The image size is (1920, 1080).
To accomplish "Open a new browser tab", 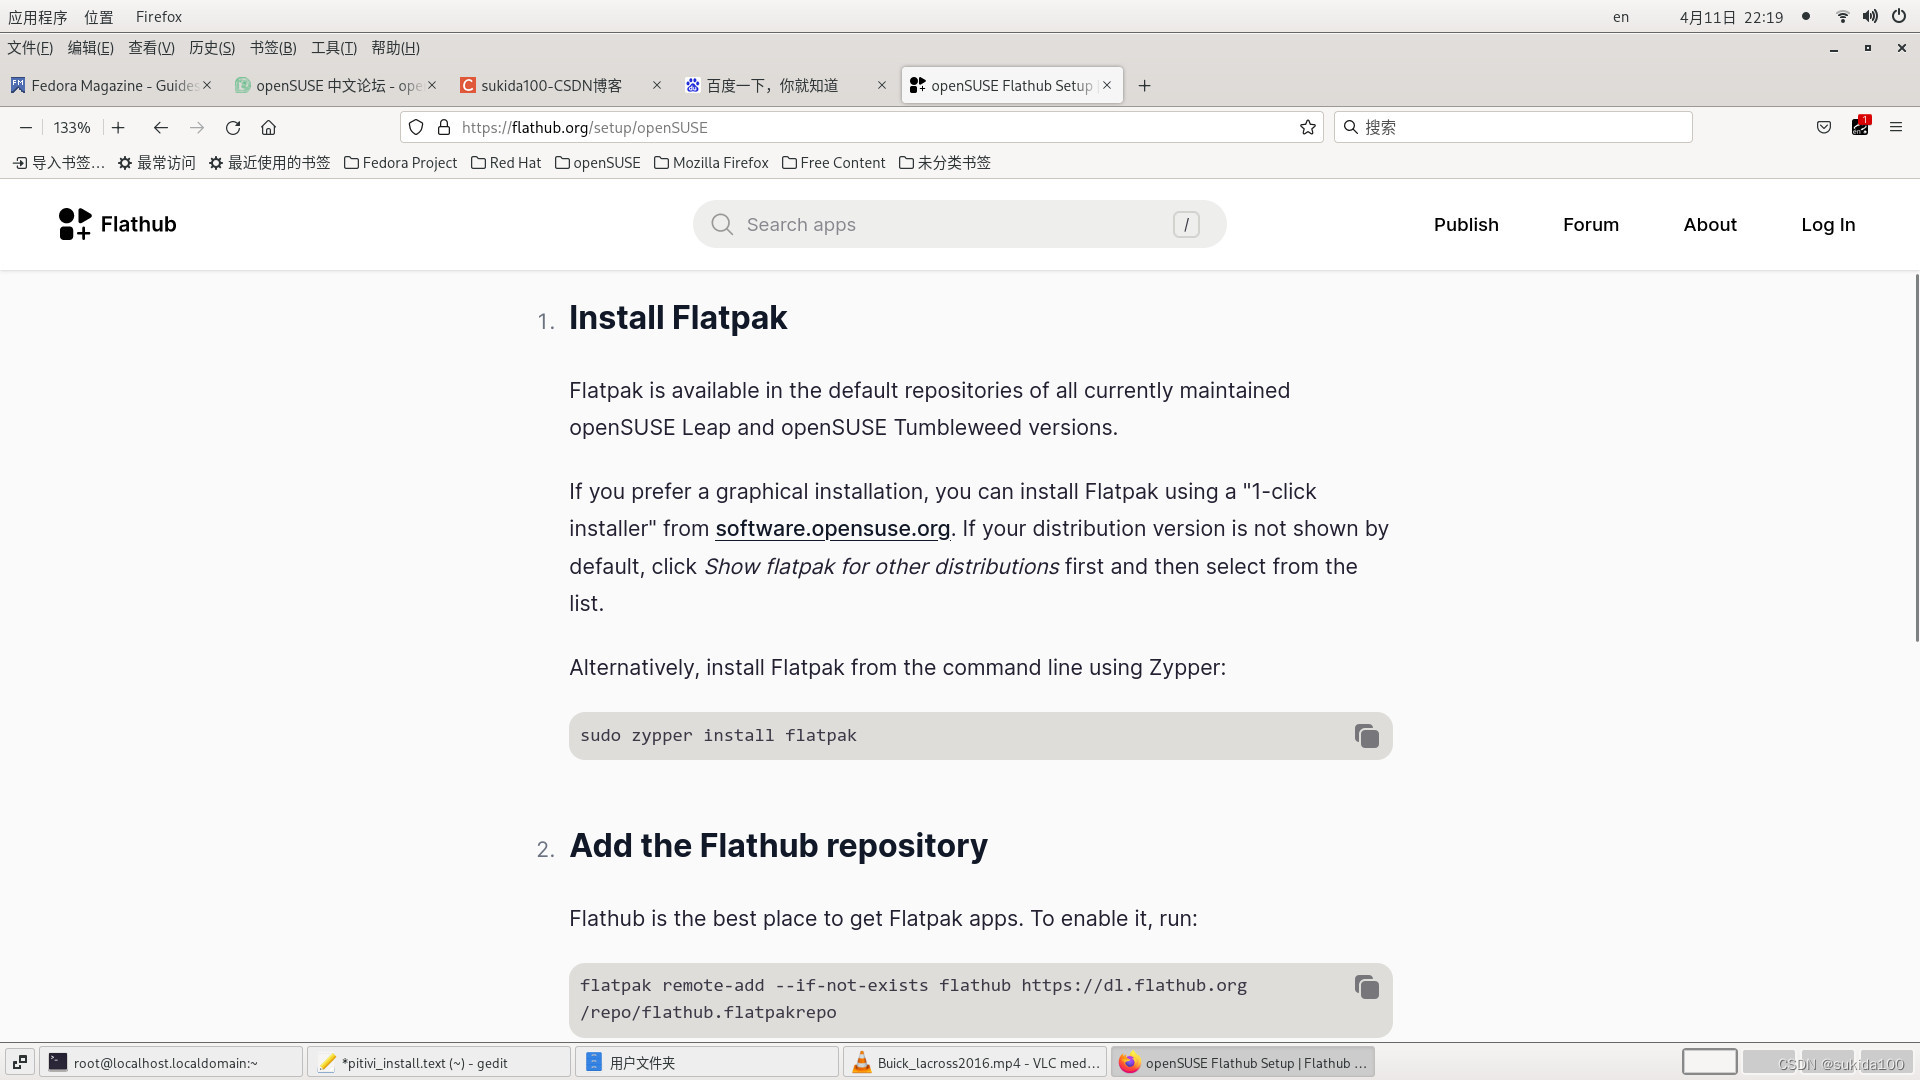I will point(1145,86).
